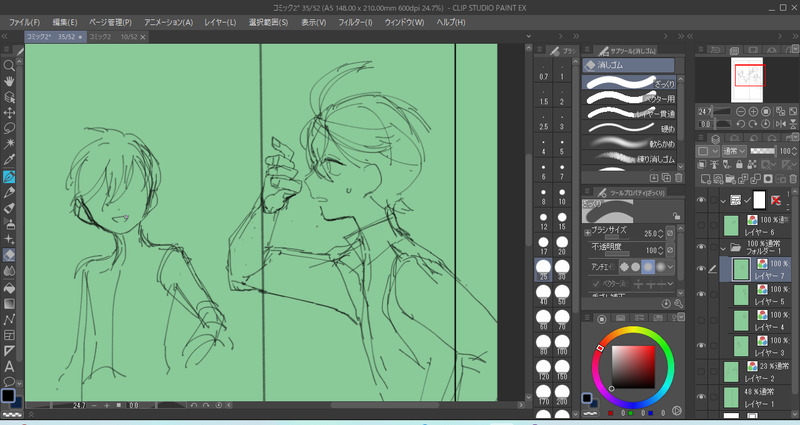Open the blend mode 通常 dropdown

point(735,151)
